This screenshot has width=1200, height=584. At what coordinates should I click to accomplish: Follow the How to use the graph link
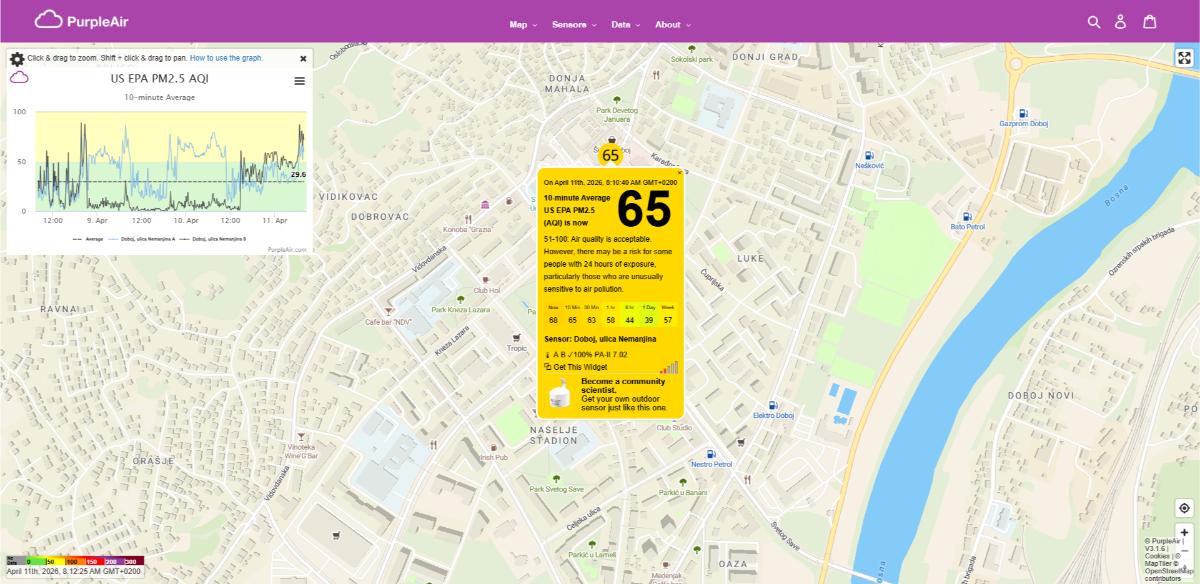point(225,58)
